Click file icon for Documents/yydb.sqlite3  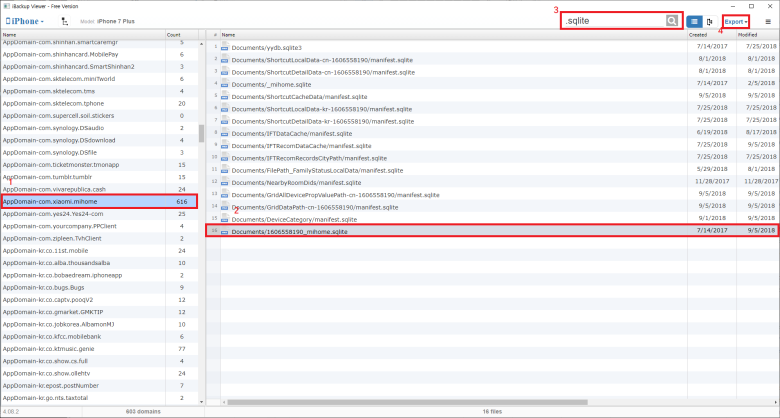click(x=225, y=47)
